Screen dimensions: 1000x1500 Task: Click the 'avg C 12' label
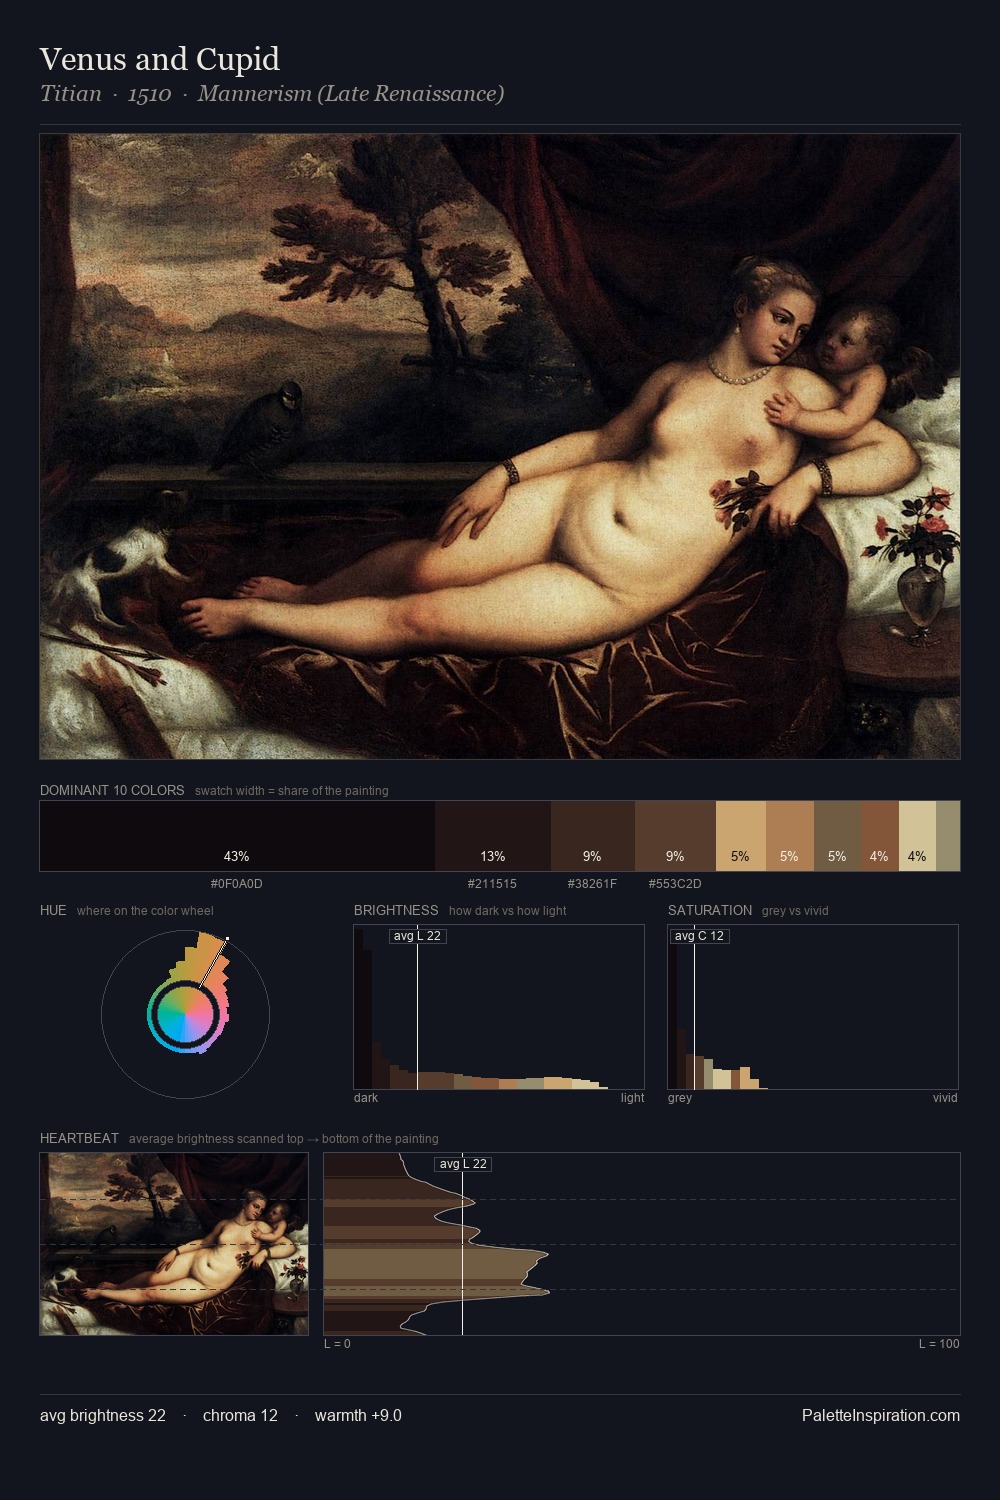click(x=699, y=936)
